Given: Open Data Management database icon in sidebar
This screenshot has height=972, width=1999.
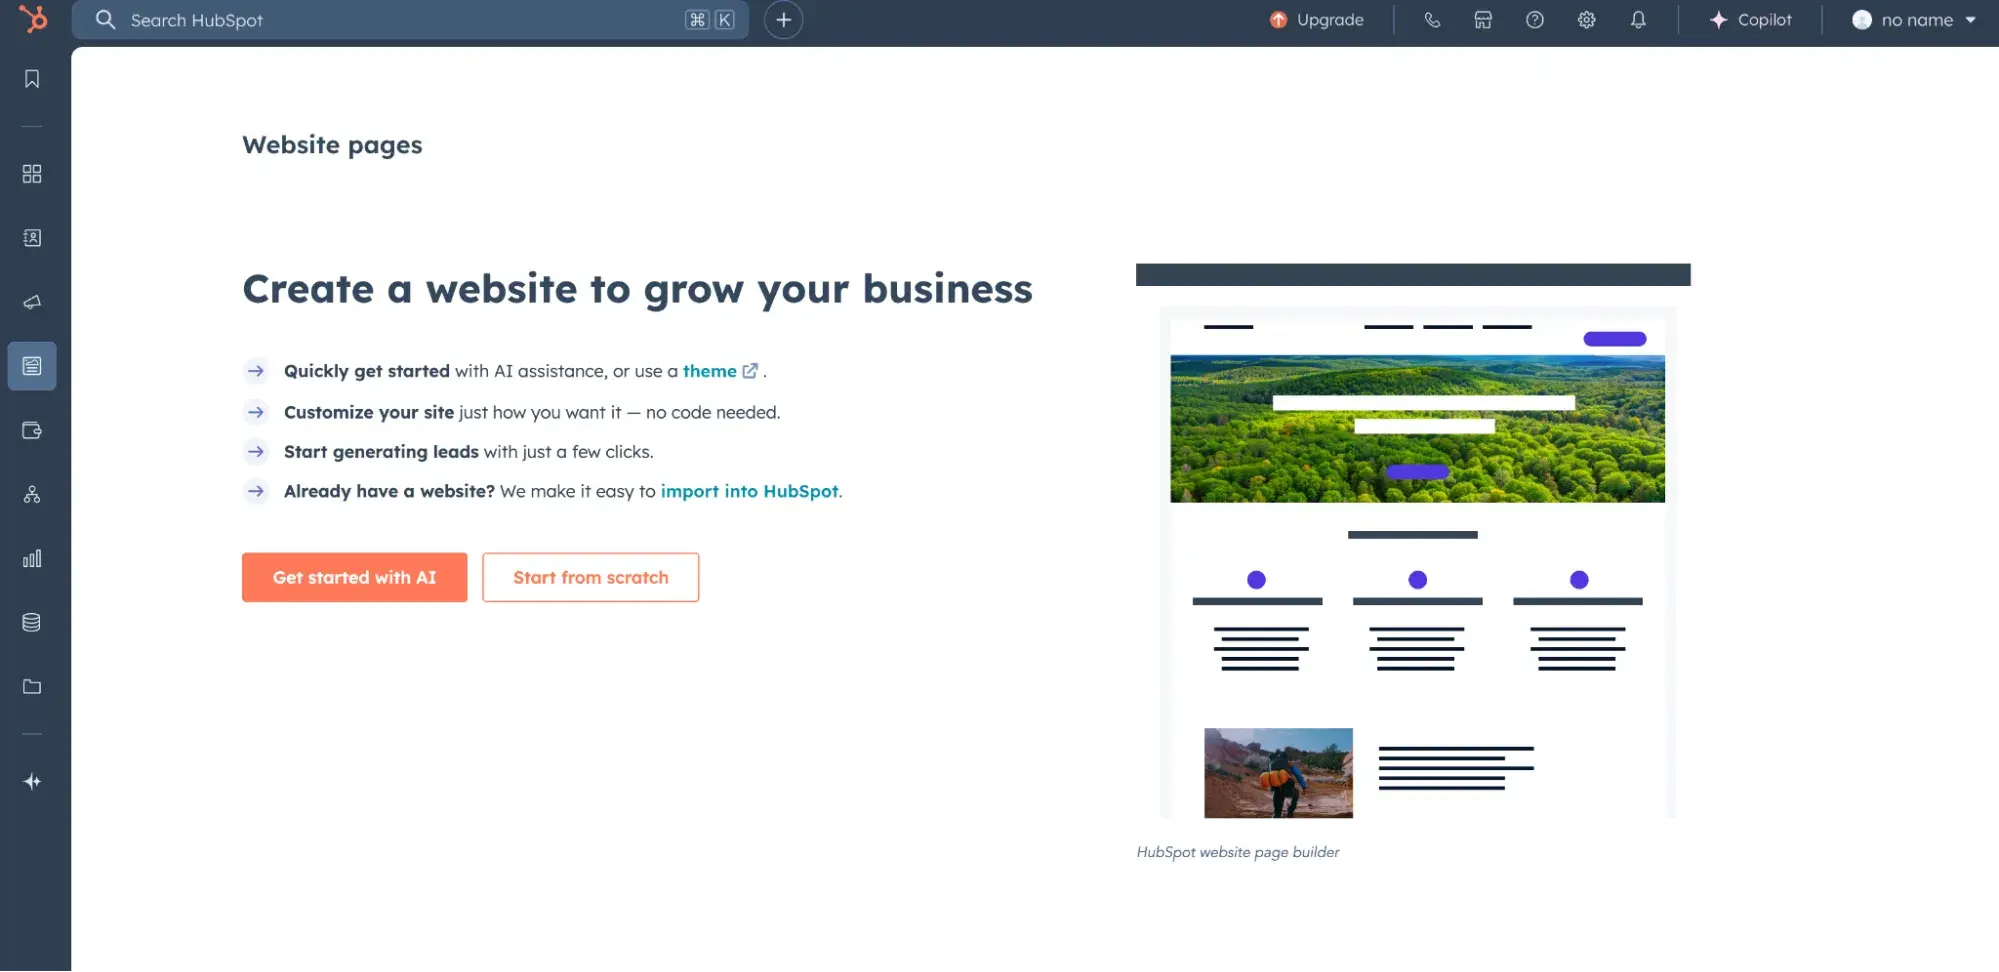Looking at the screenshot, I should coord(32,622).
